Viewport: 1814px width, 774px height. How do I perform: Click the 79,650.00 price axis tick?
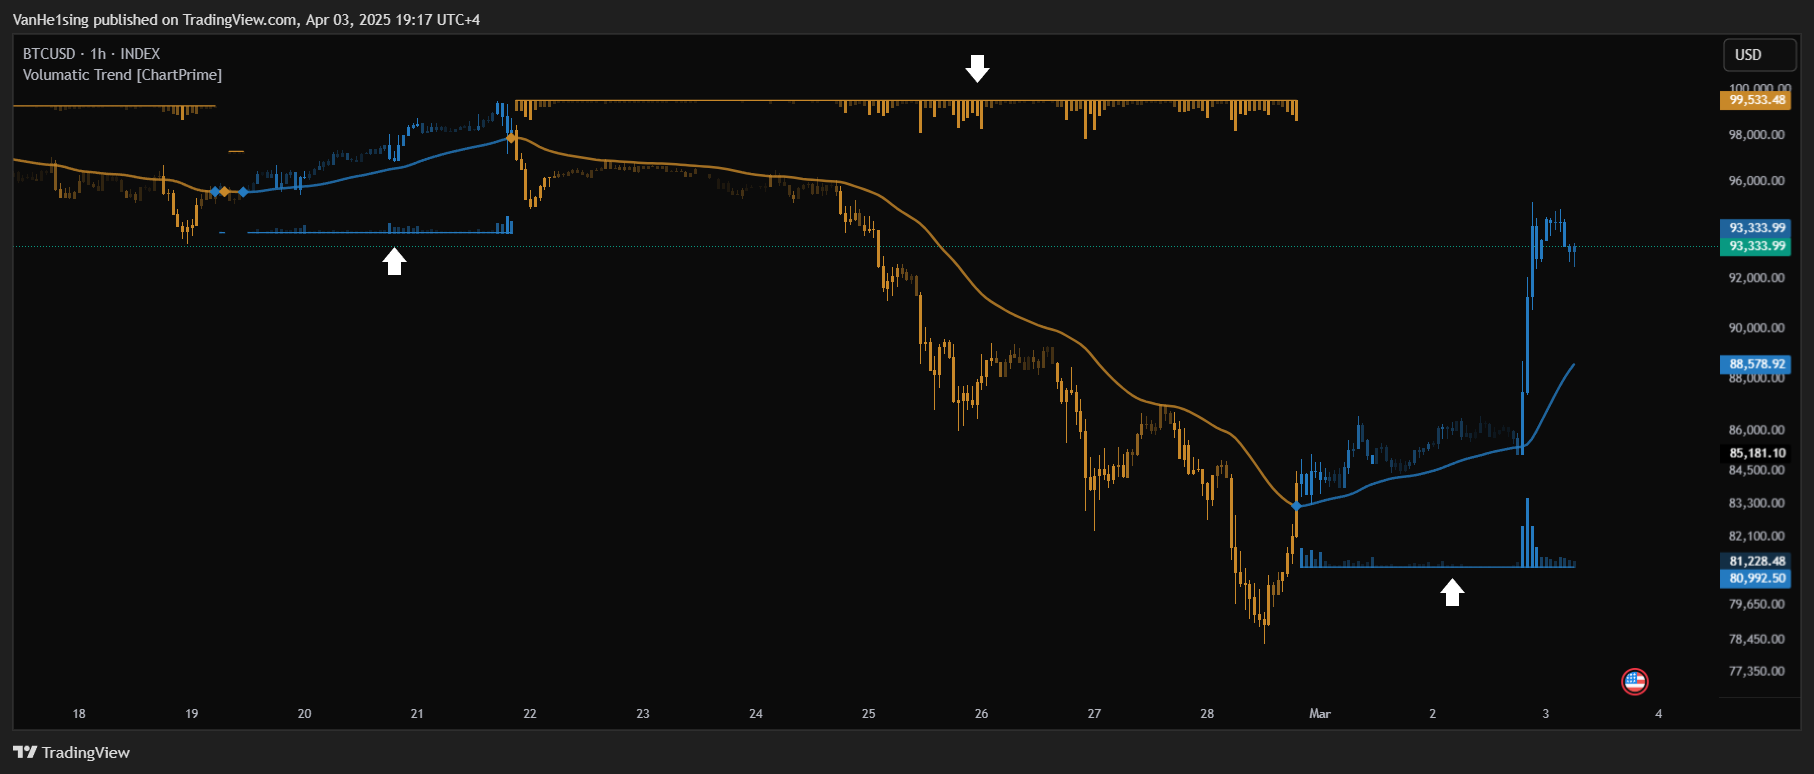(1757, 604)
